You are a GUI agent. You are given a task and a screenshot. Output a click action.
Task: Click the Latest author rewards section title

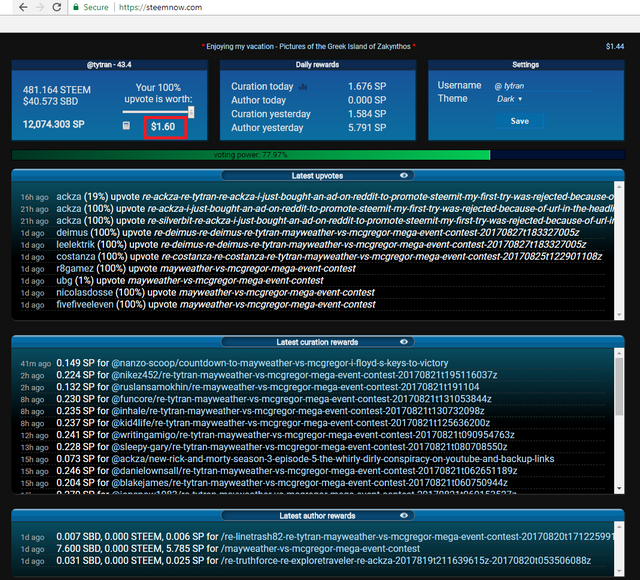pyautogui.click(x=317, y=516)
